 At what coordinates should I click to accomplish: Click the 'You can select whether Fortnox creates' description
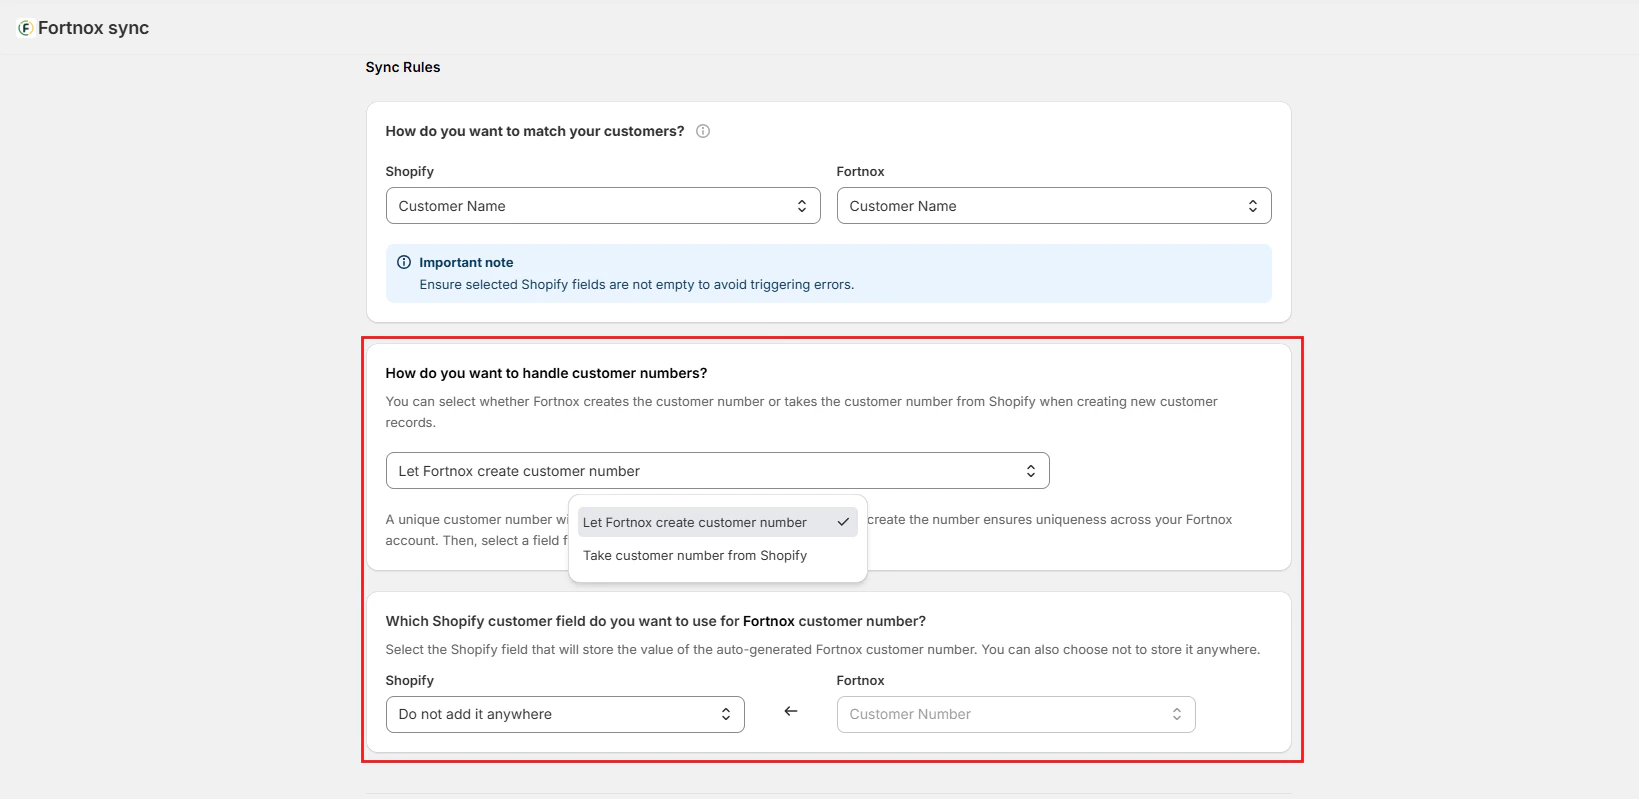click(802, 412)
